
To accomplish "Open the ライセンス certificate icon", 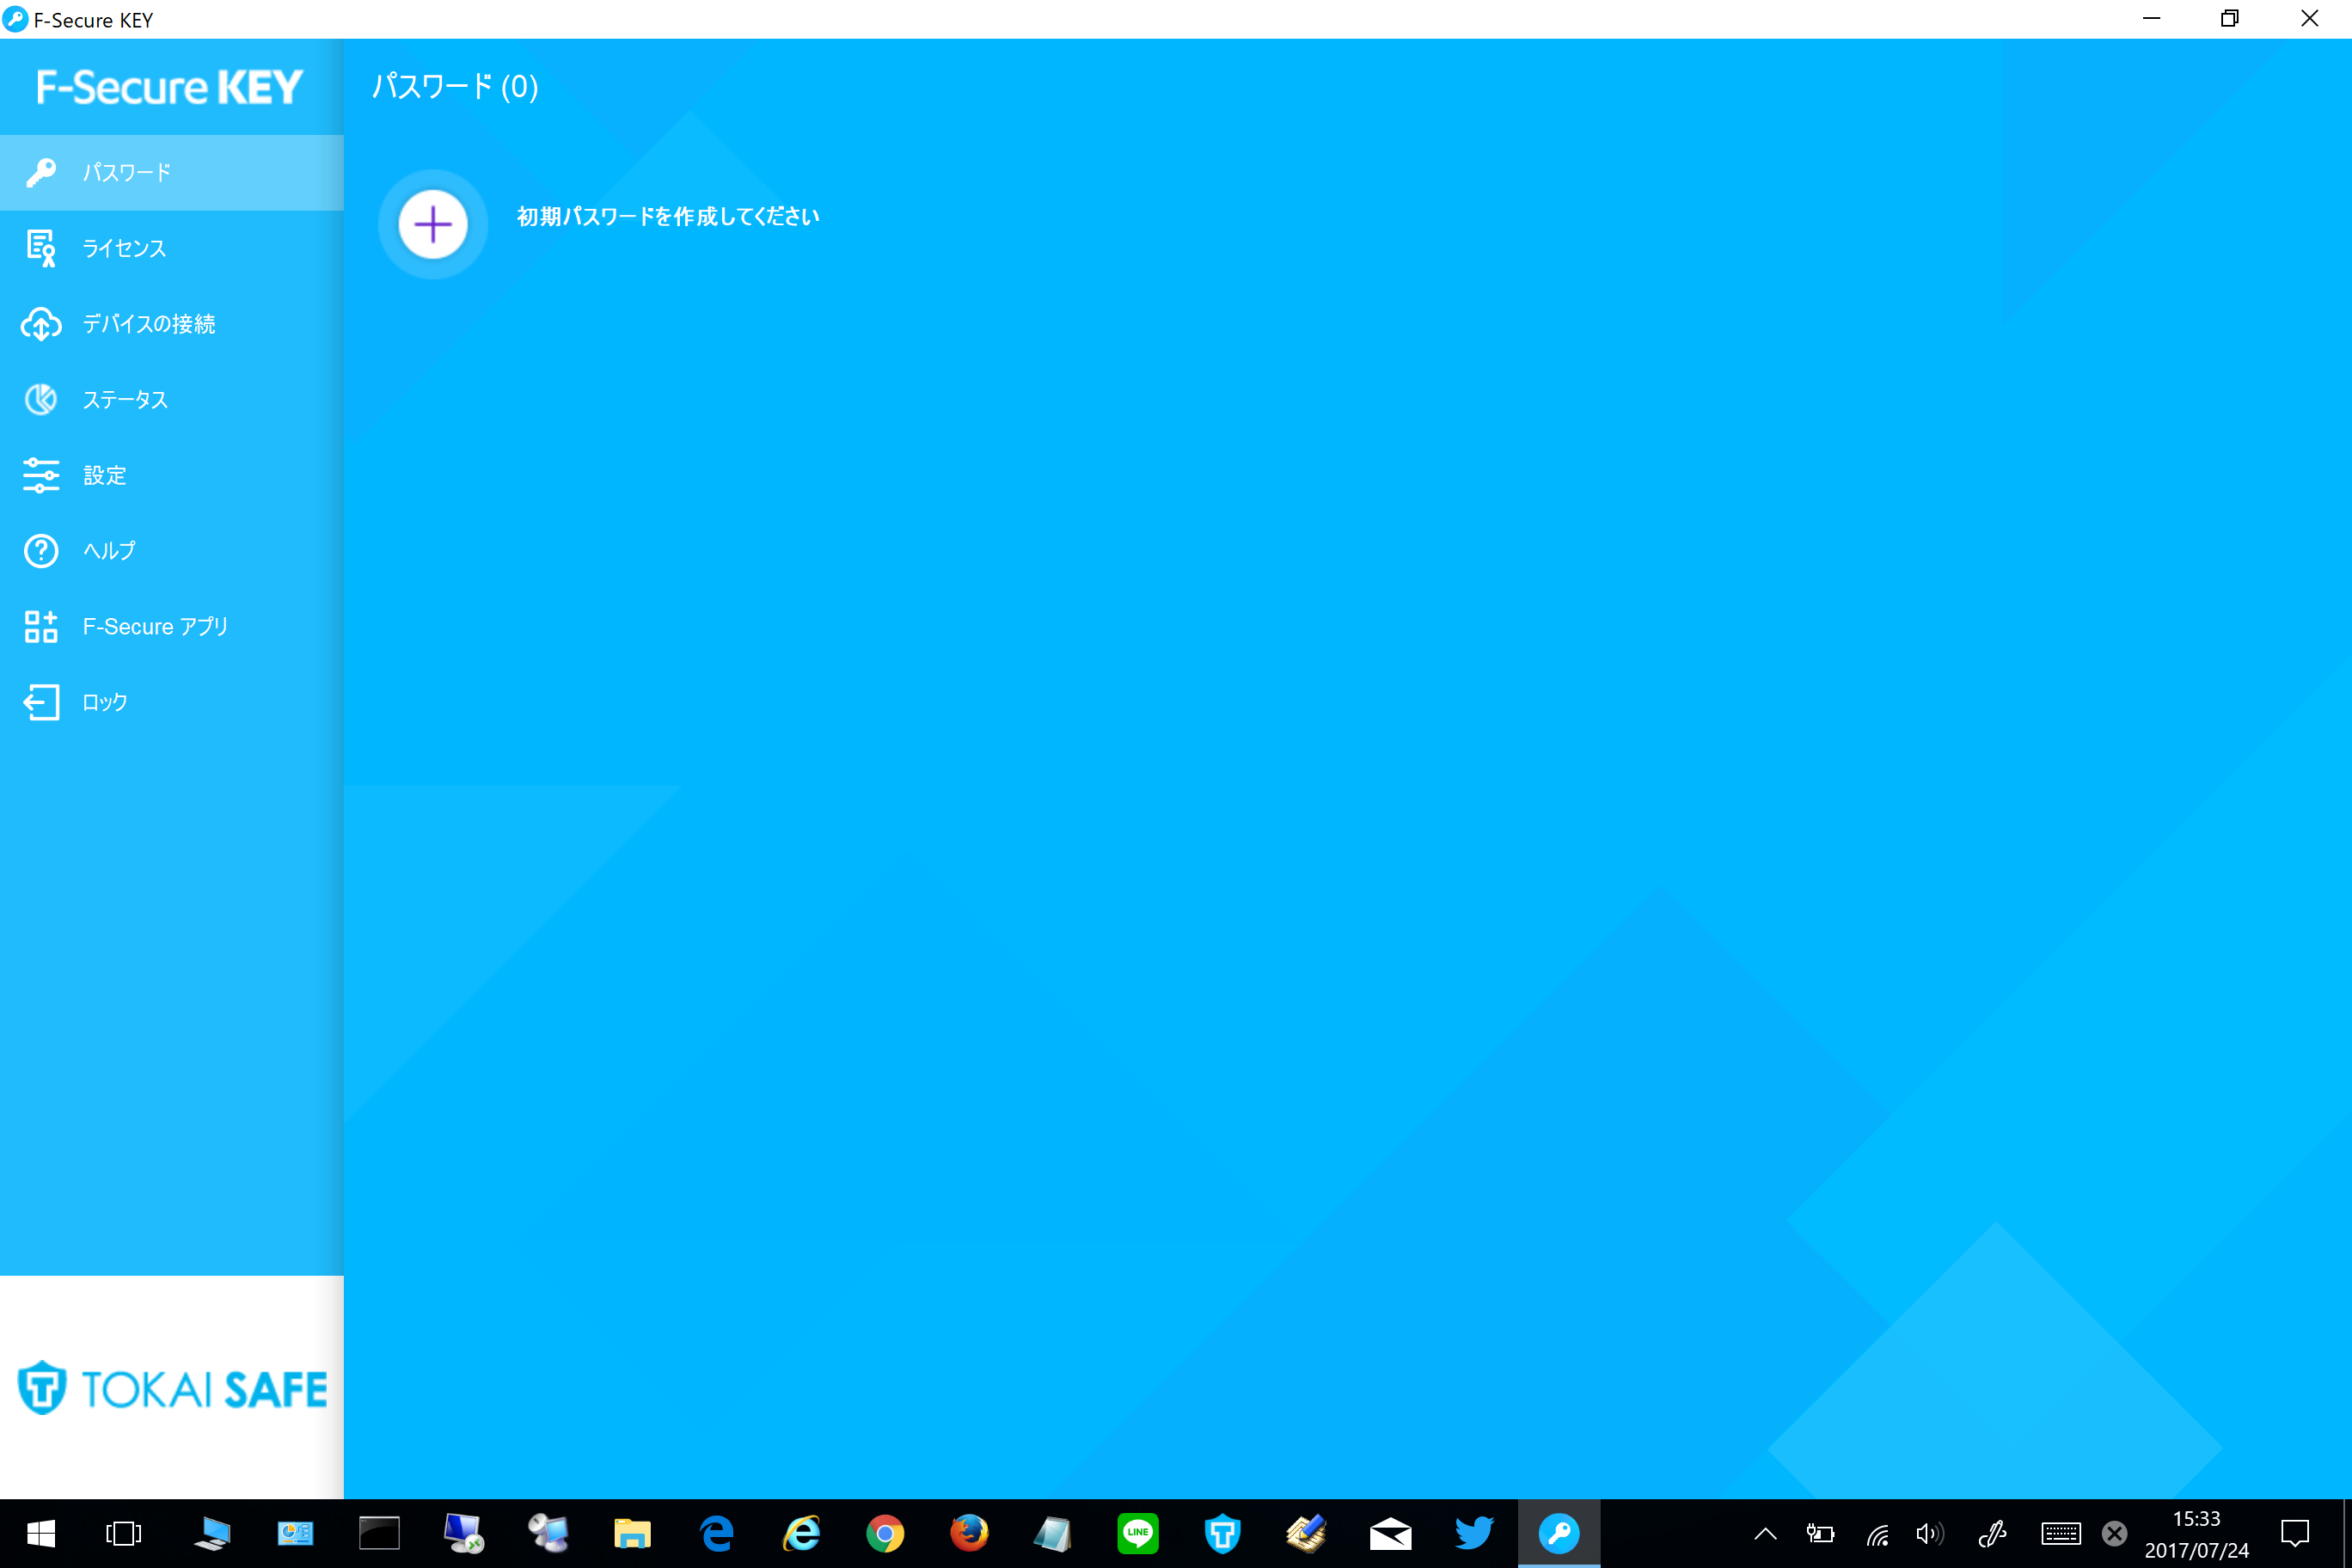I will point(41,248).
